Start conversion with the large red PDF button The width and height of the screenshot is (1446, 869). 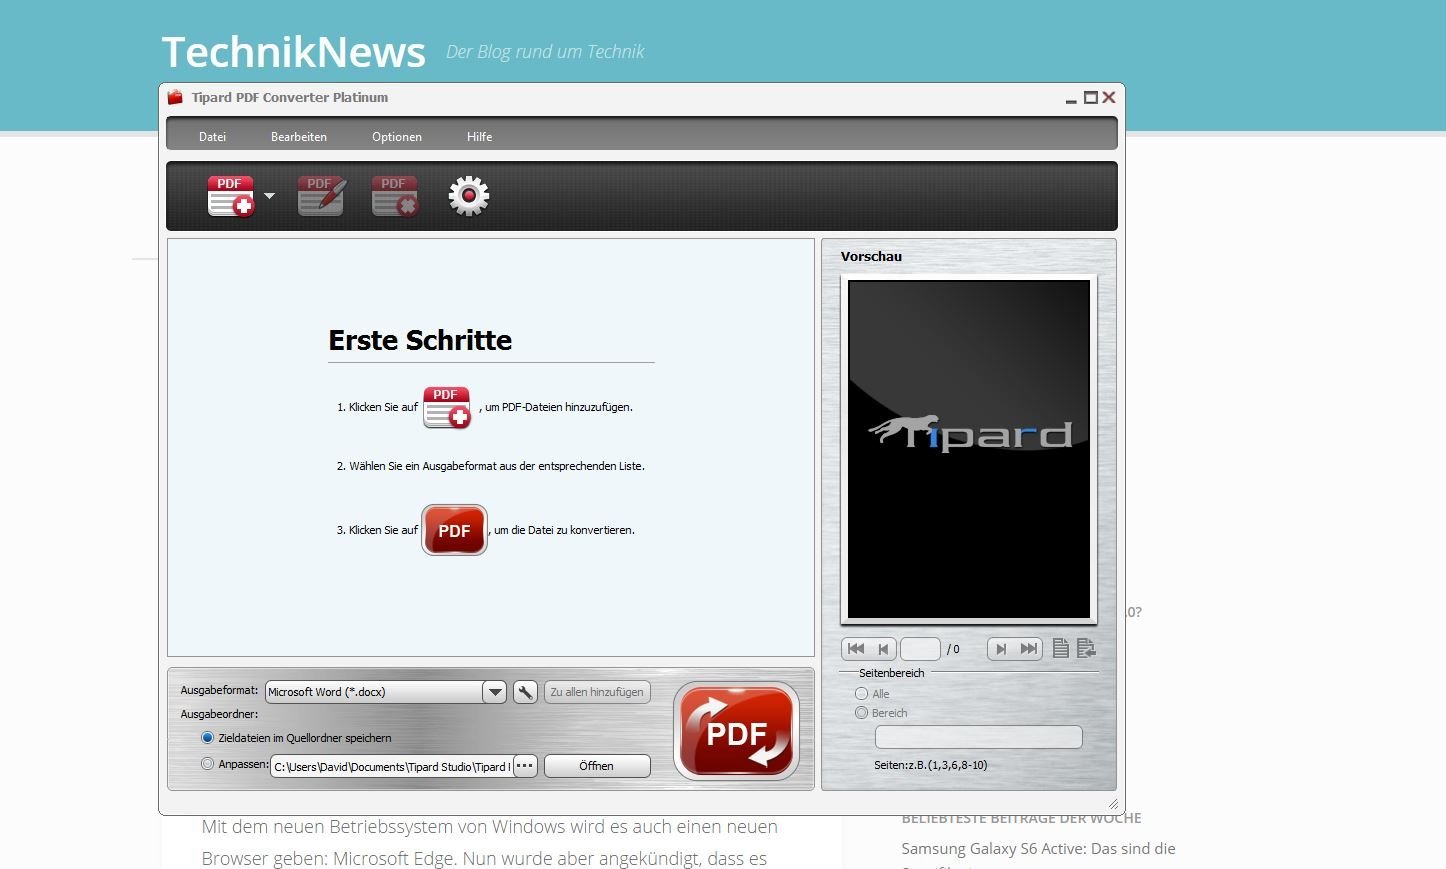tap(736, 731)
